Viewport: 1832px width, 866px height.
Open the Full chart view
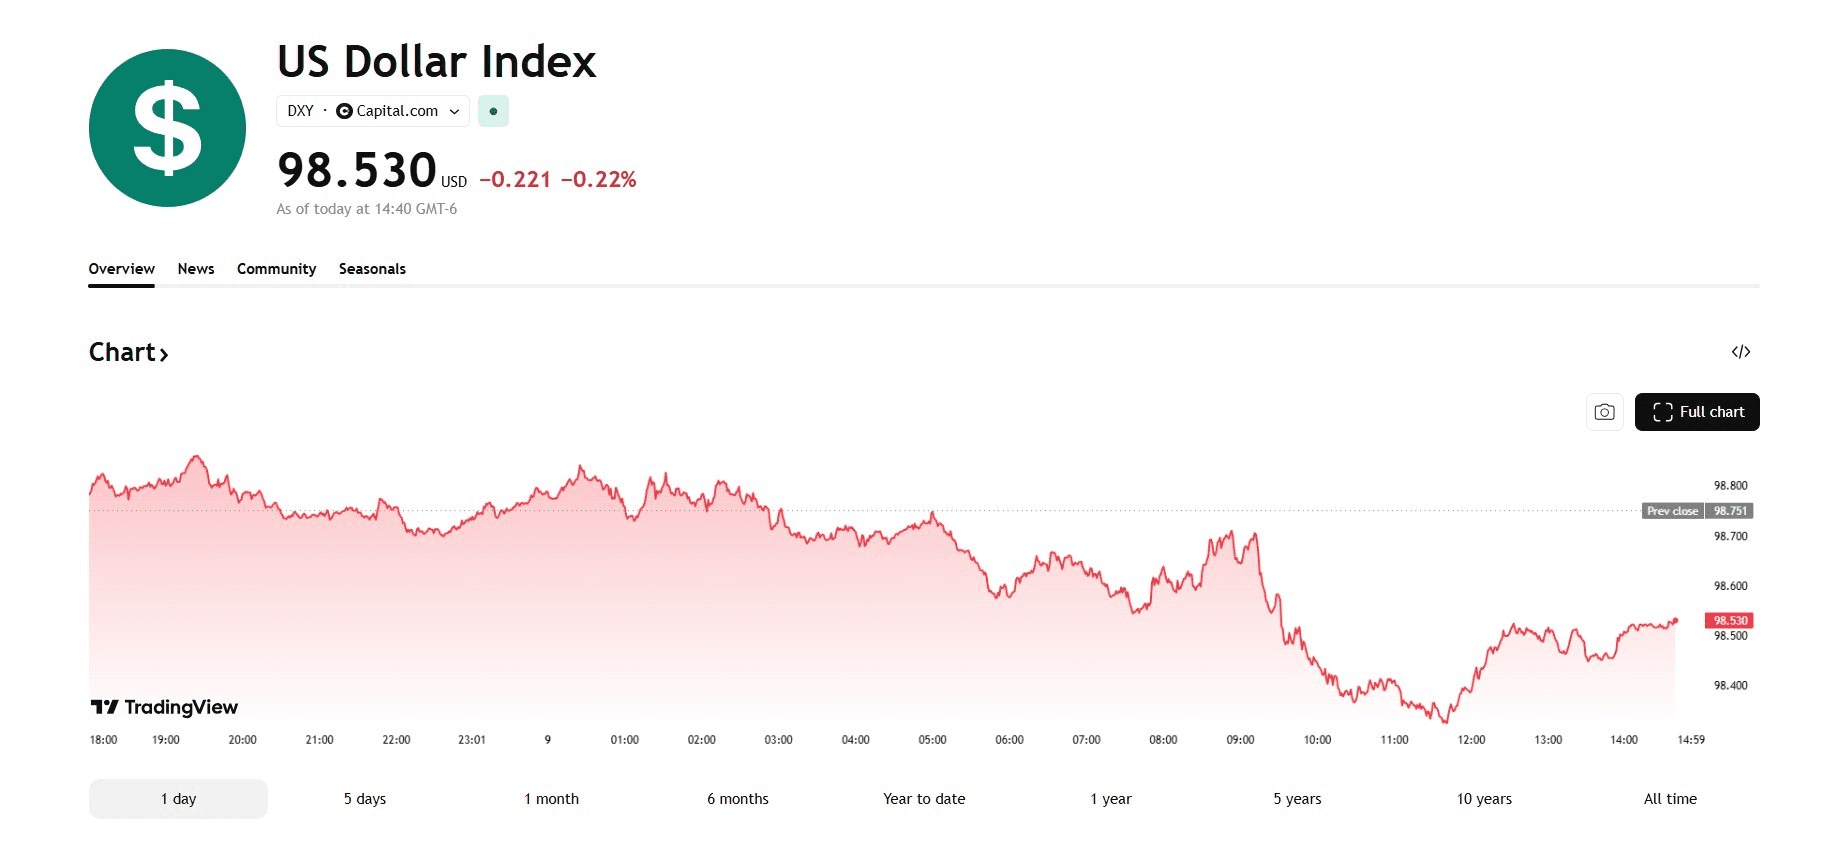click(1697, 412)
